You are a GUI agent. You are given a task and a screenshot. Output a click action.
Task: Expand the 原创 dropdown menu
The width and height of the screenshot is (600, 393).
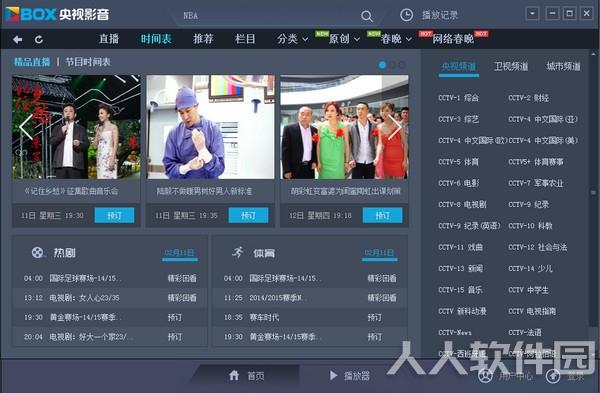point(344,39)
